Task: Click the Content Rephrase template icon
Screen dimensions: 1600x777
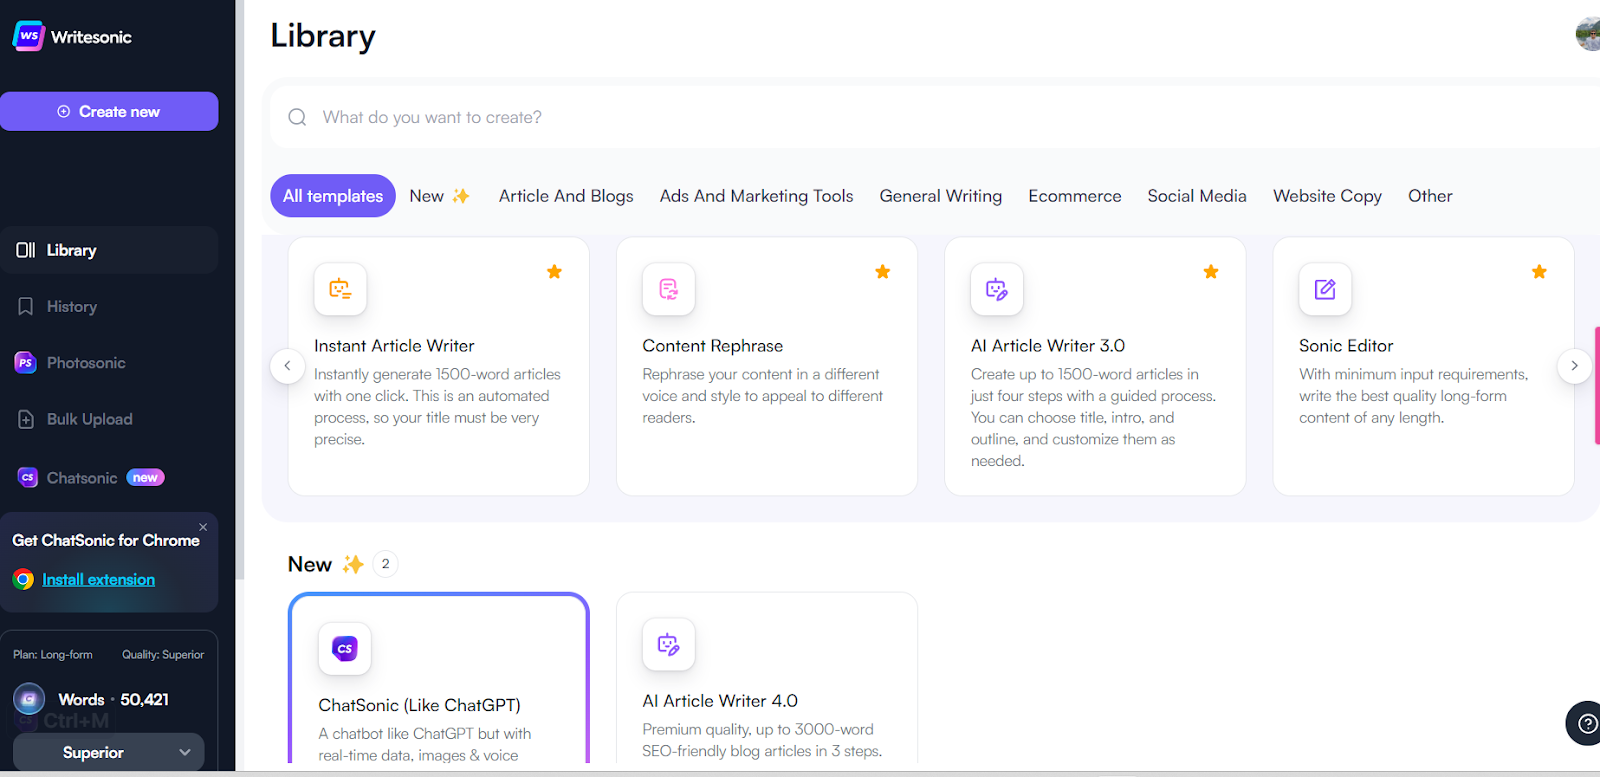Action: tap(668, 289)
